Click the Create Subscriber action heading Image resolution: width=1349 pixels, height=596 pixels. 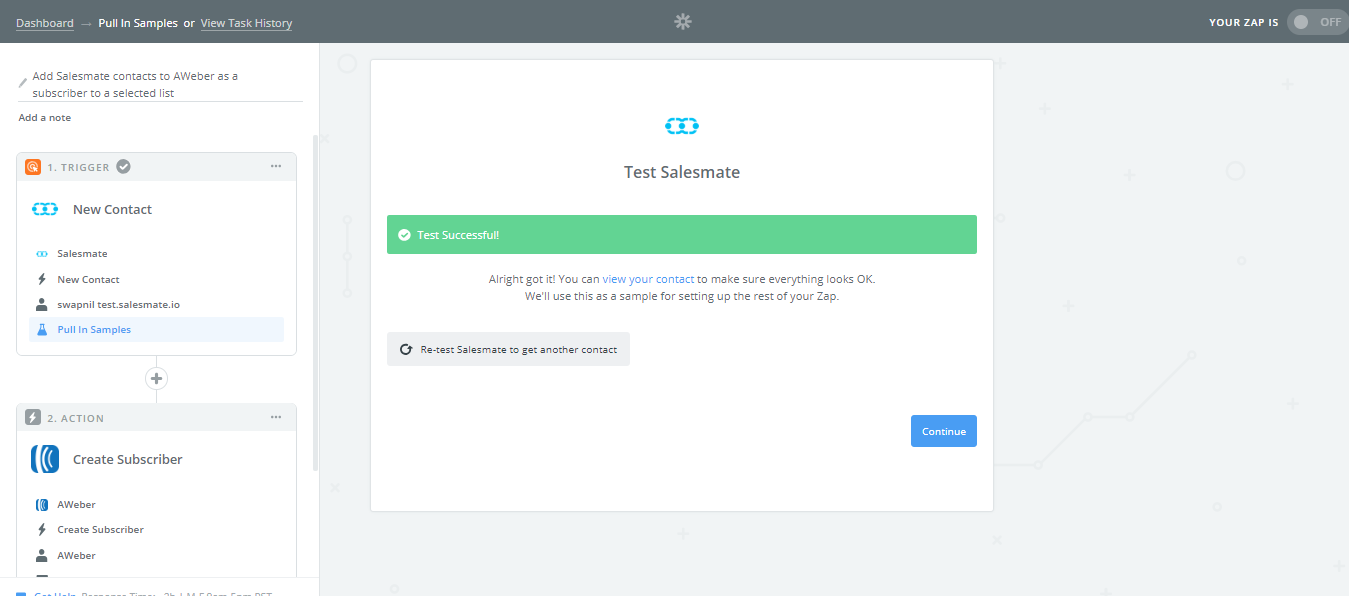pos(128,460)
